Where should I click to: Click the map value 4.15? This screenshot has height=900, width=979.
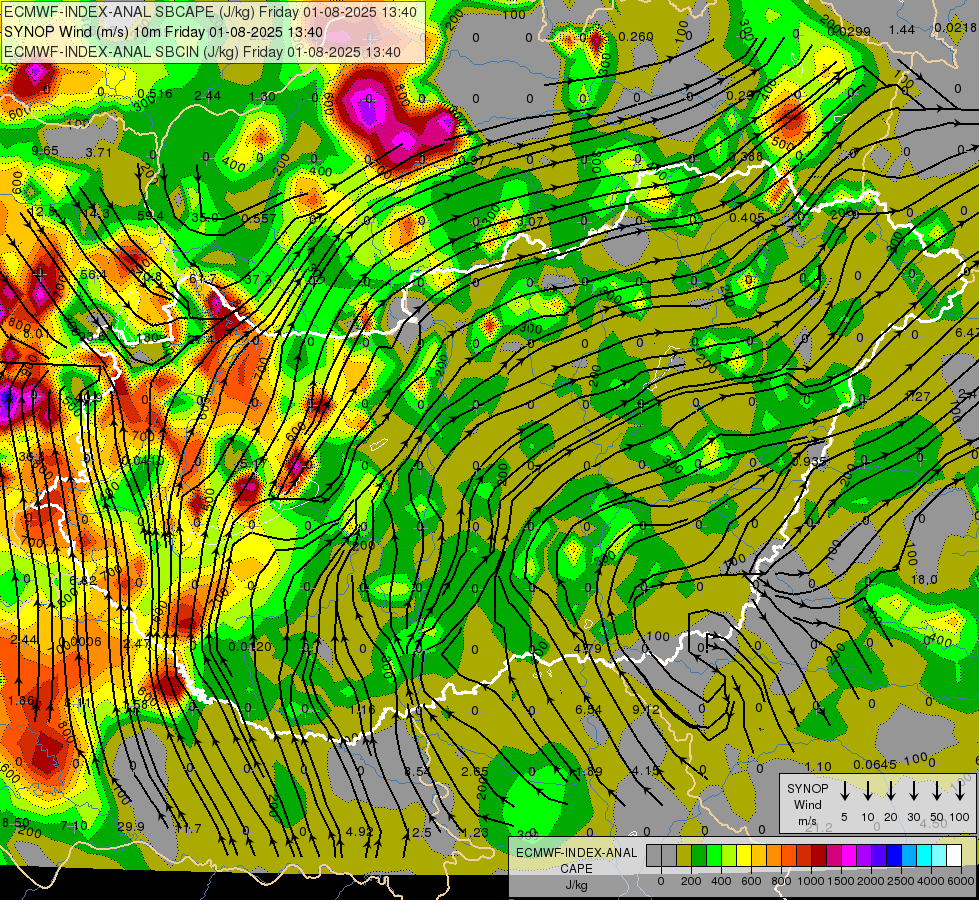645,771
